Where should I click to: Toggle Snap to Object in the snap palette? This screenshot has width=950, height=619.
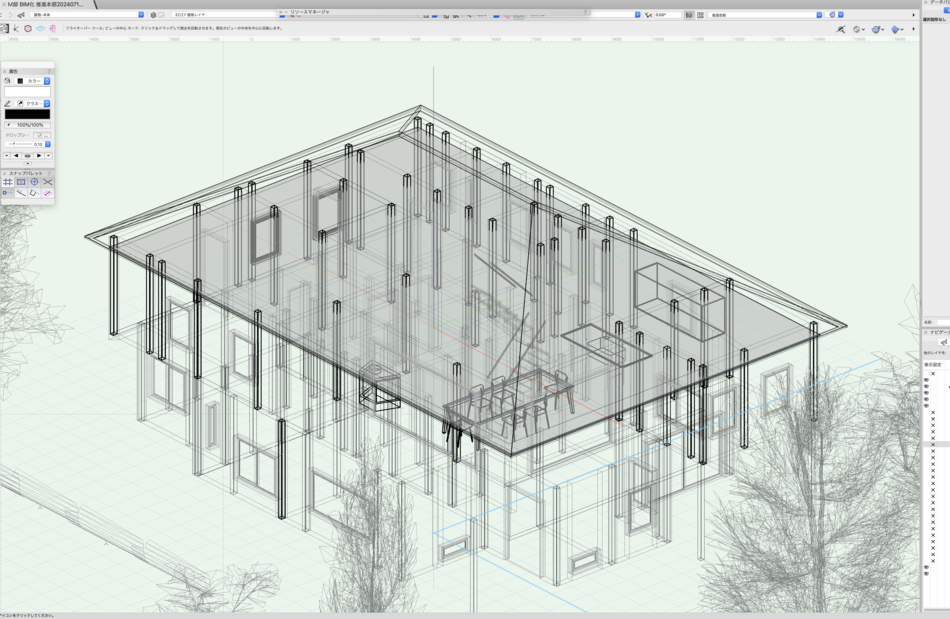tap(21, 182)
